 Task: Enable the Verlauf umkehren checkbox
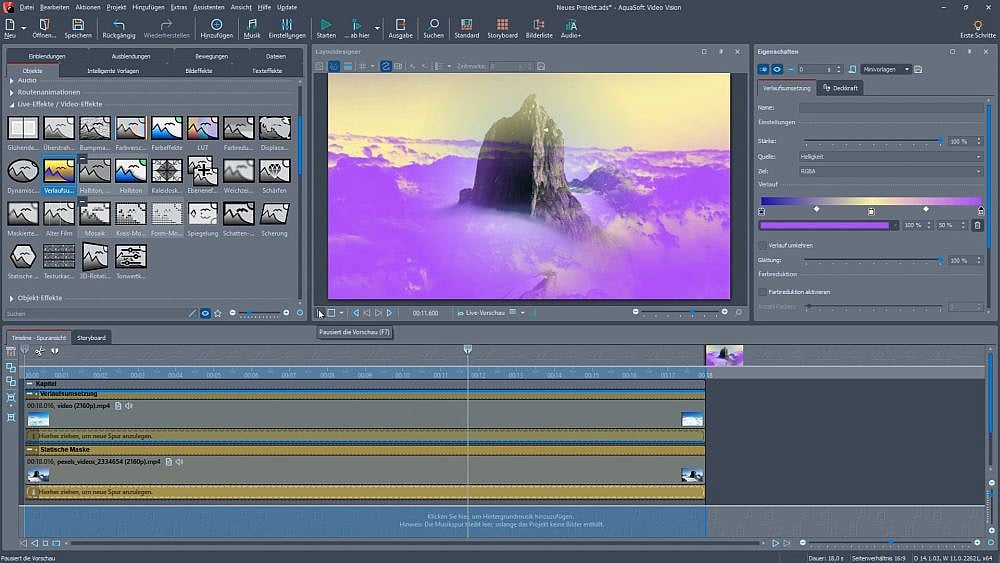pyautogui.click(x=763, y=245)
